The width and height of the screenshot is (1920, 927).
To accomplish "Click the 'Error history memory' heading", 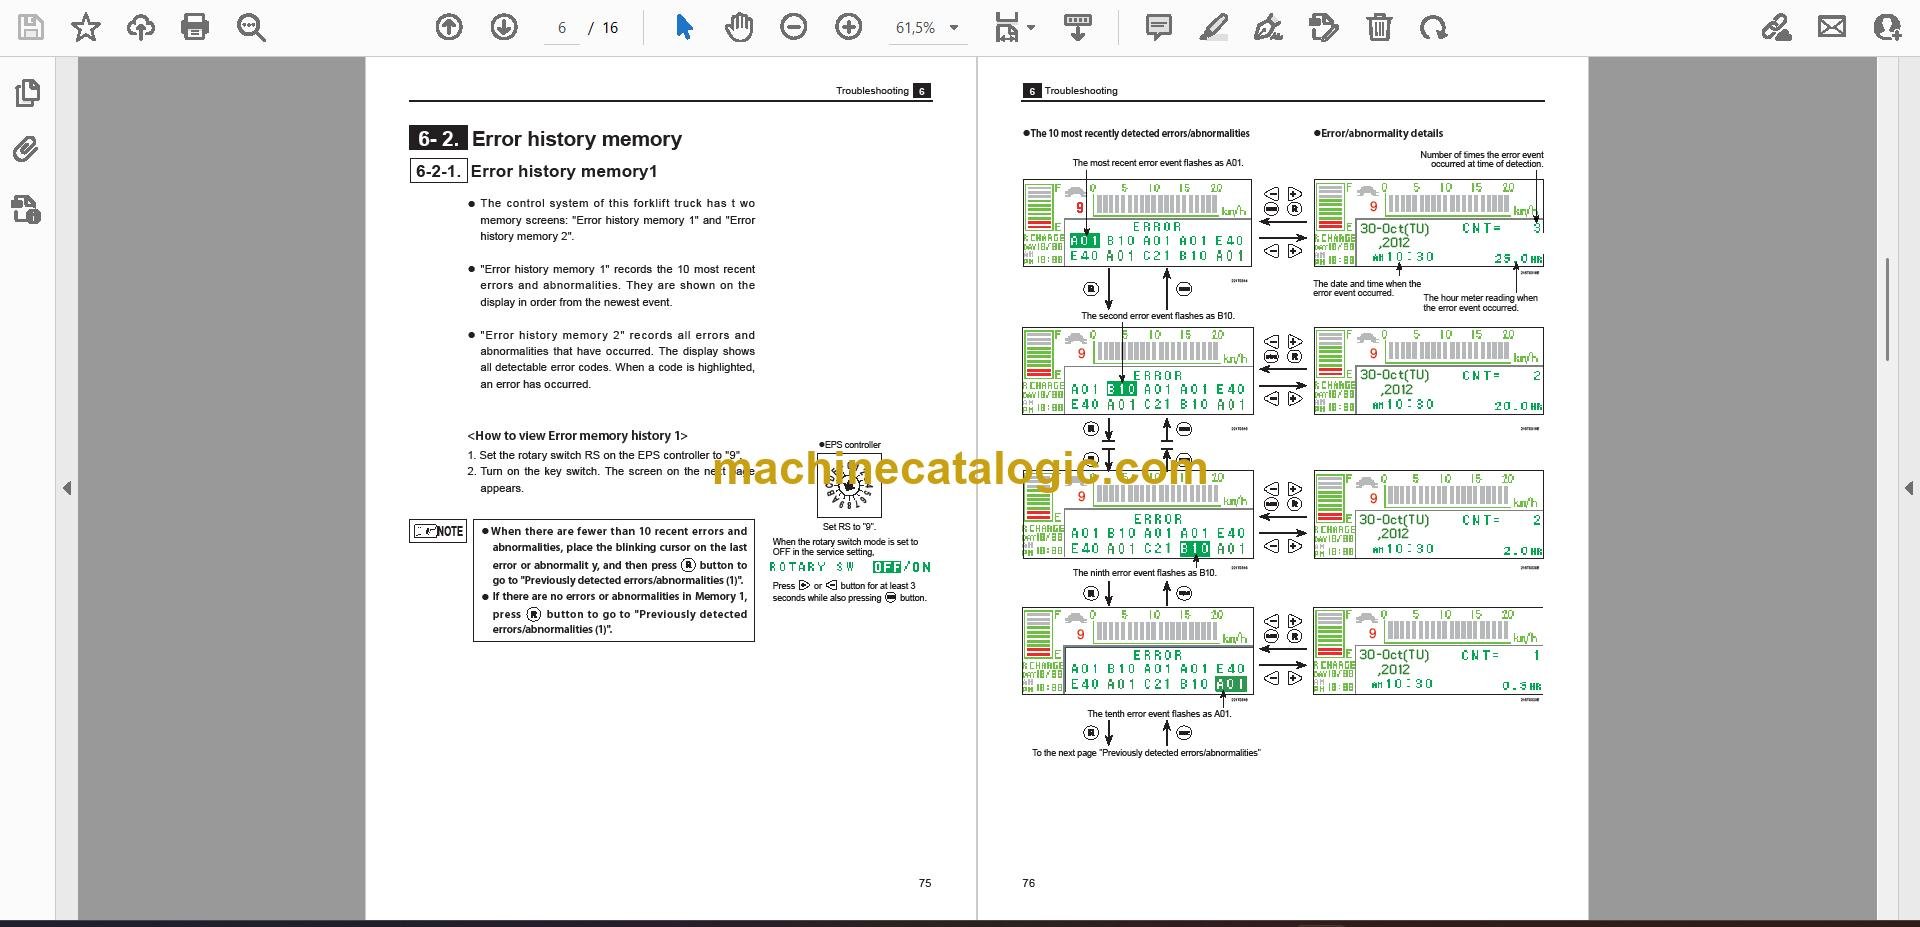I will 577,139.
